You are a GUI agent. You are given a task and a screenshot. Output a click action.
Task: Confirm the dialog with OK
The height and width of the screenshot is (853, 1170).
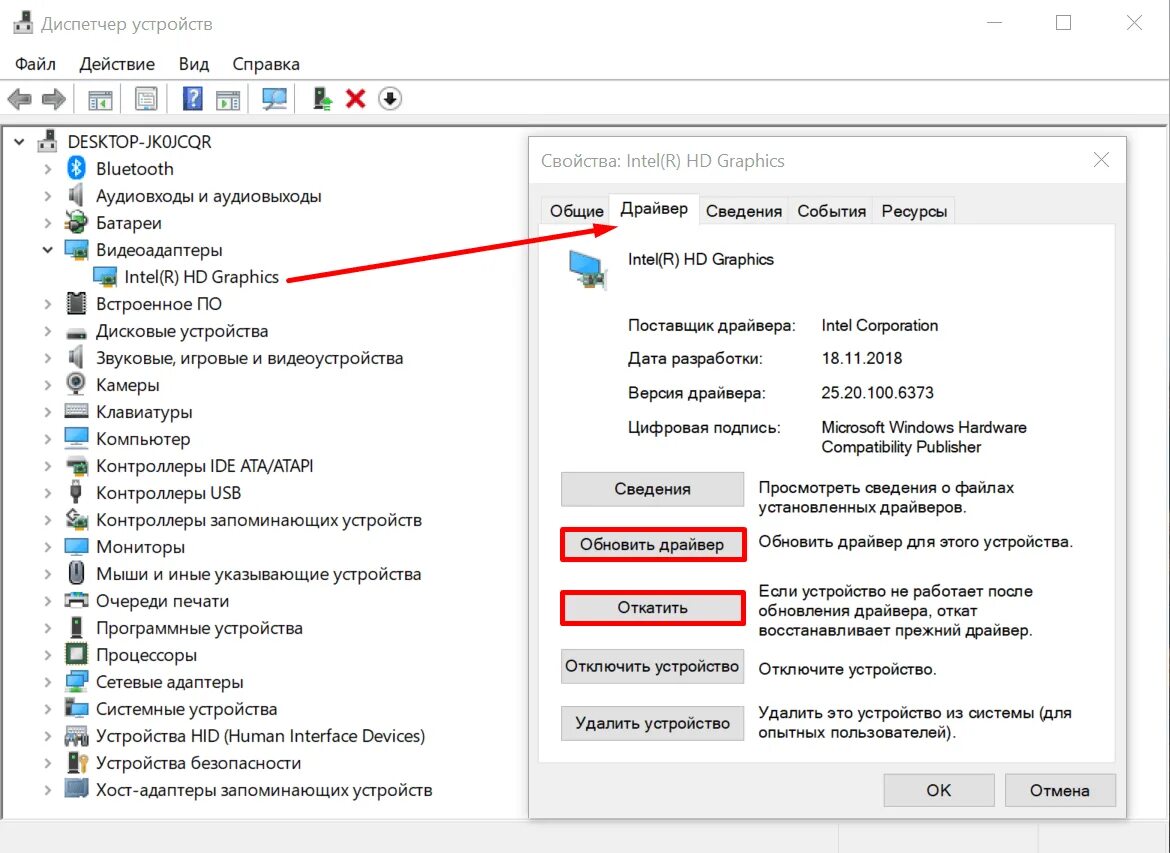pos(939,790)
